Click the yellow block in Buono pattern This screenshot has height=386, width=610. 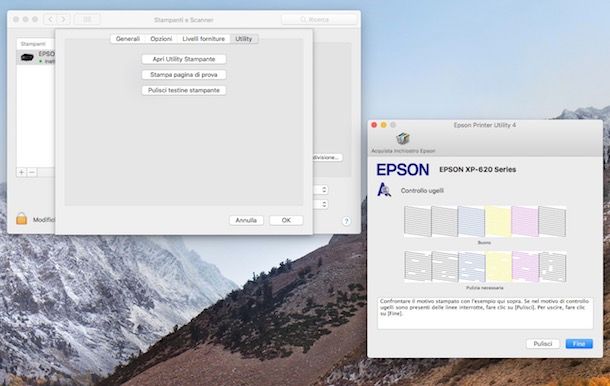498,221
